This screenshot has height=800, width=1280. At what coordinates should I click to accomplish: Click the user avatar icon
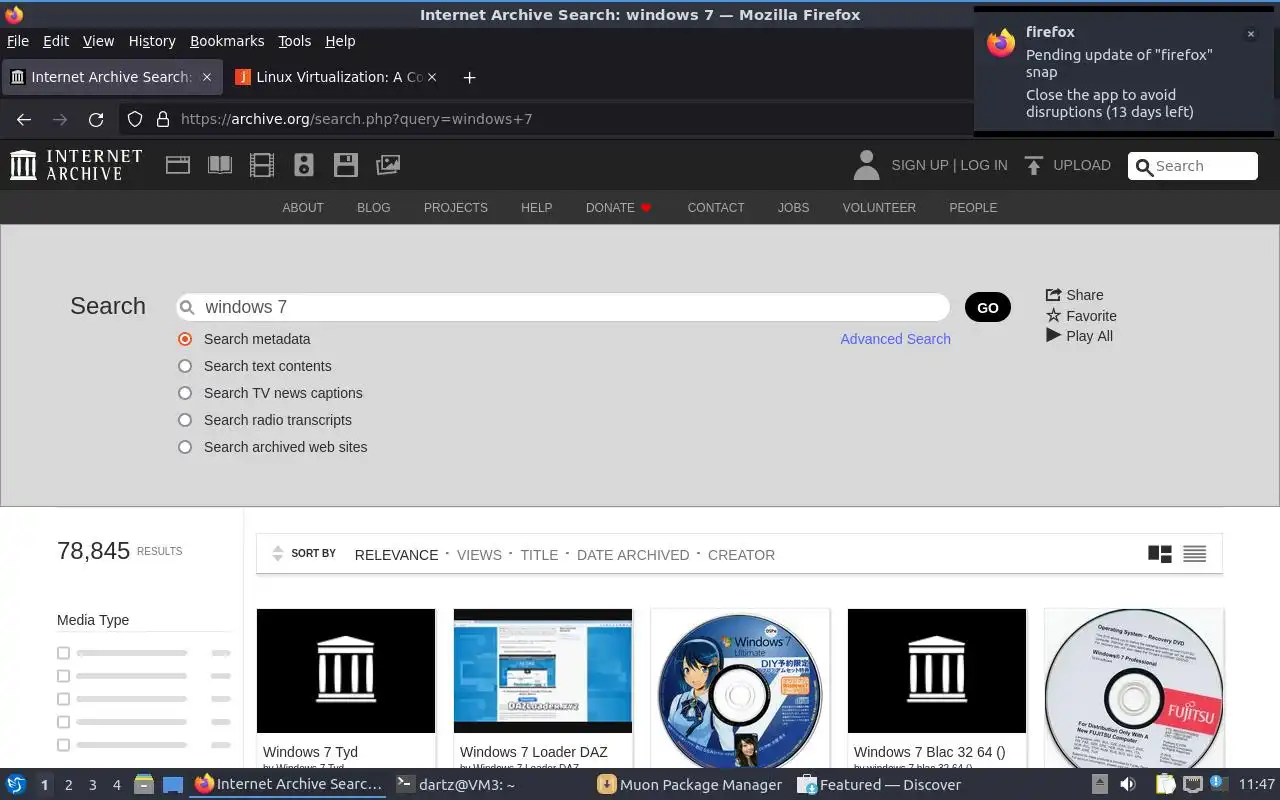[866, 165]
